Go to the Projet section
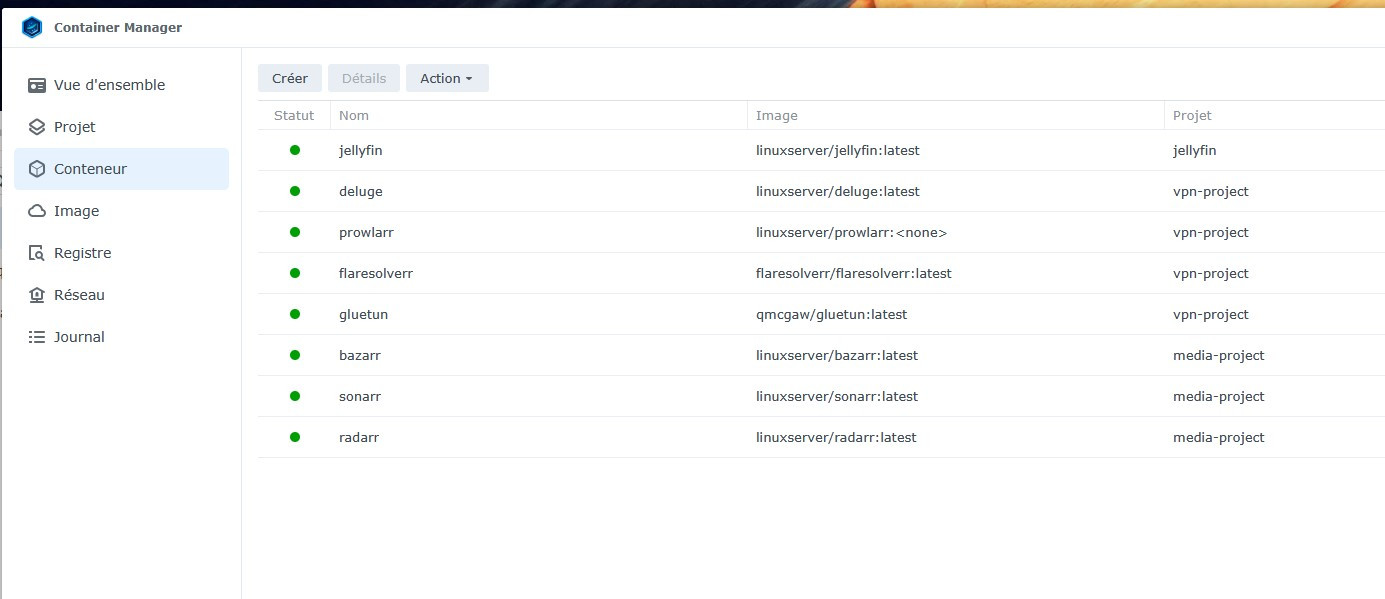 click(121, 127)
